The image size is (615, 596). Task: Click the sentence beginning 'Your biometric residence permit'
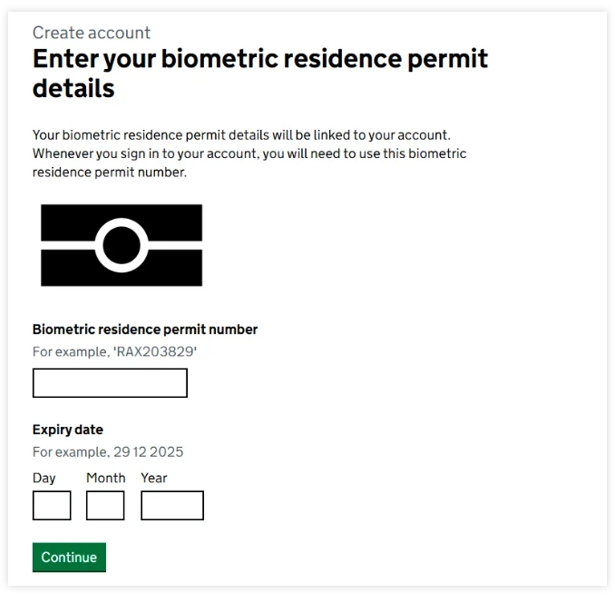pos(242,135)
